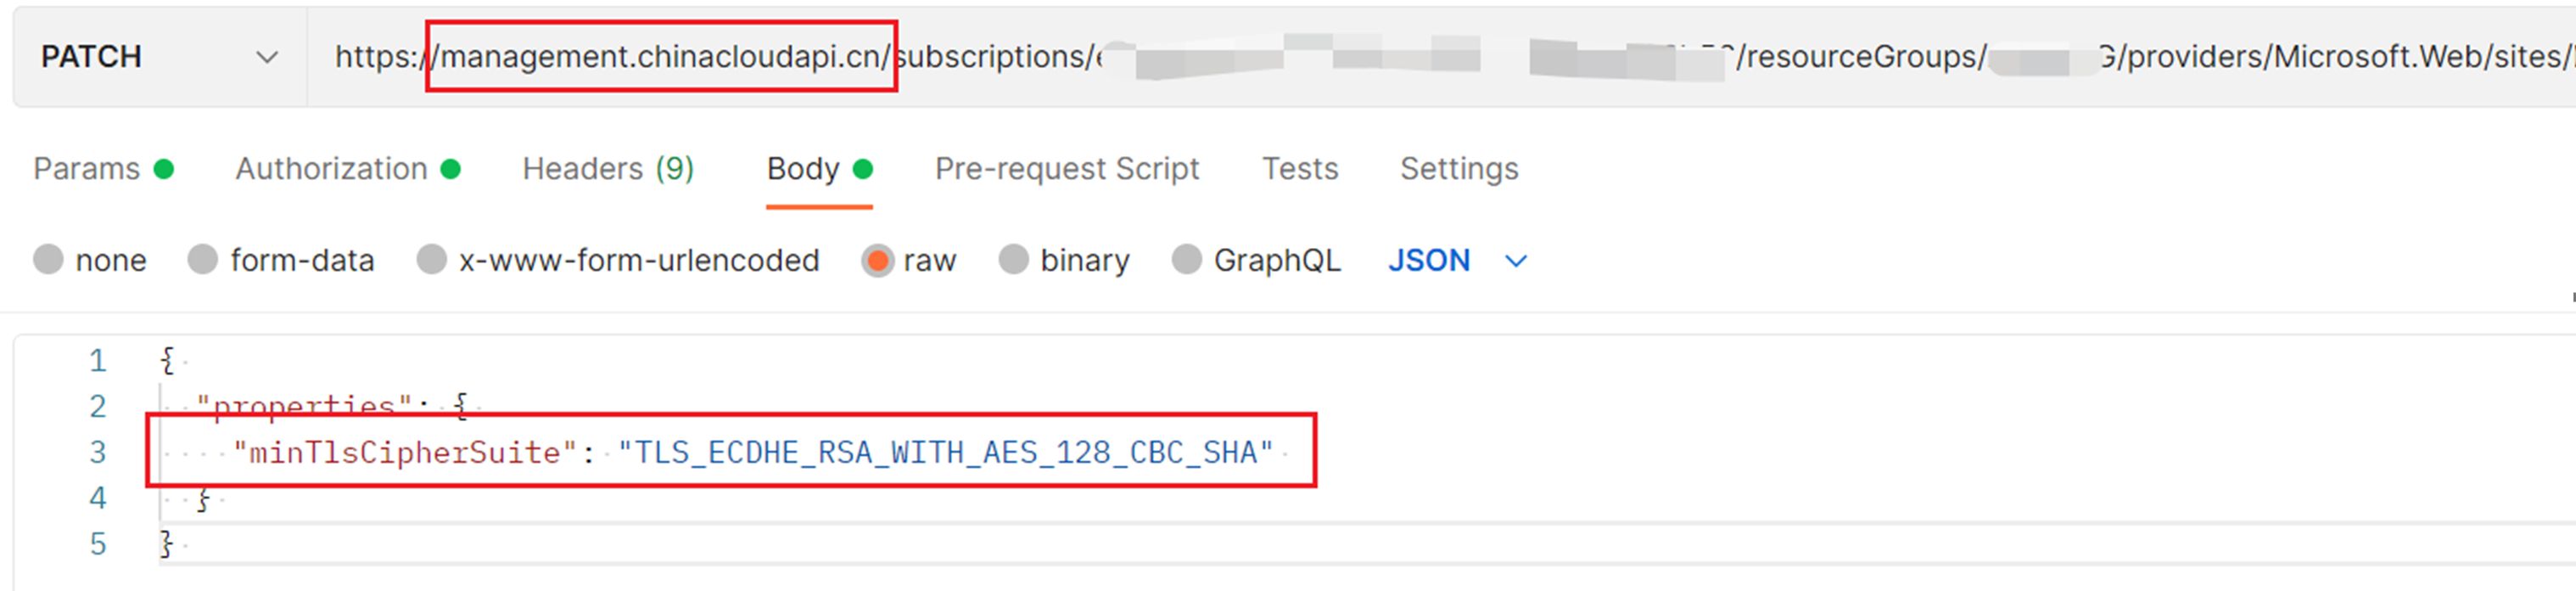The height and width of the screenshot is (591, 2576).
Task: Go to the Tests tab
Action: pos(1299,169)
